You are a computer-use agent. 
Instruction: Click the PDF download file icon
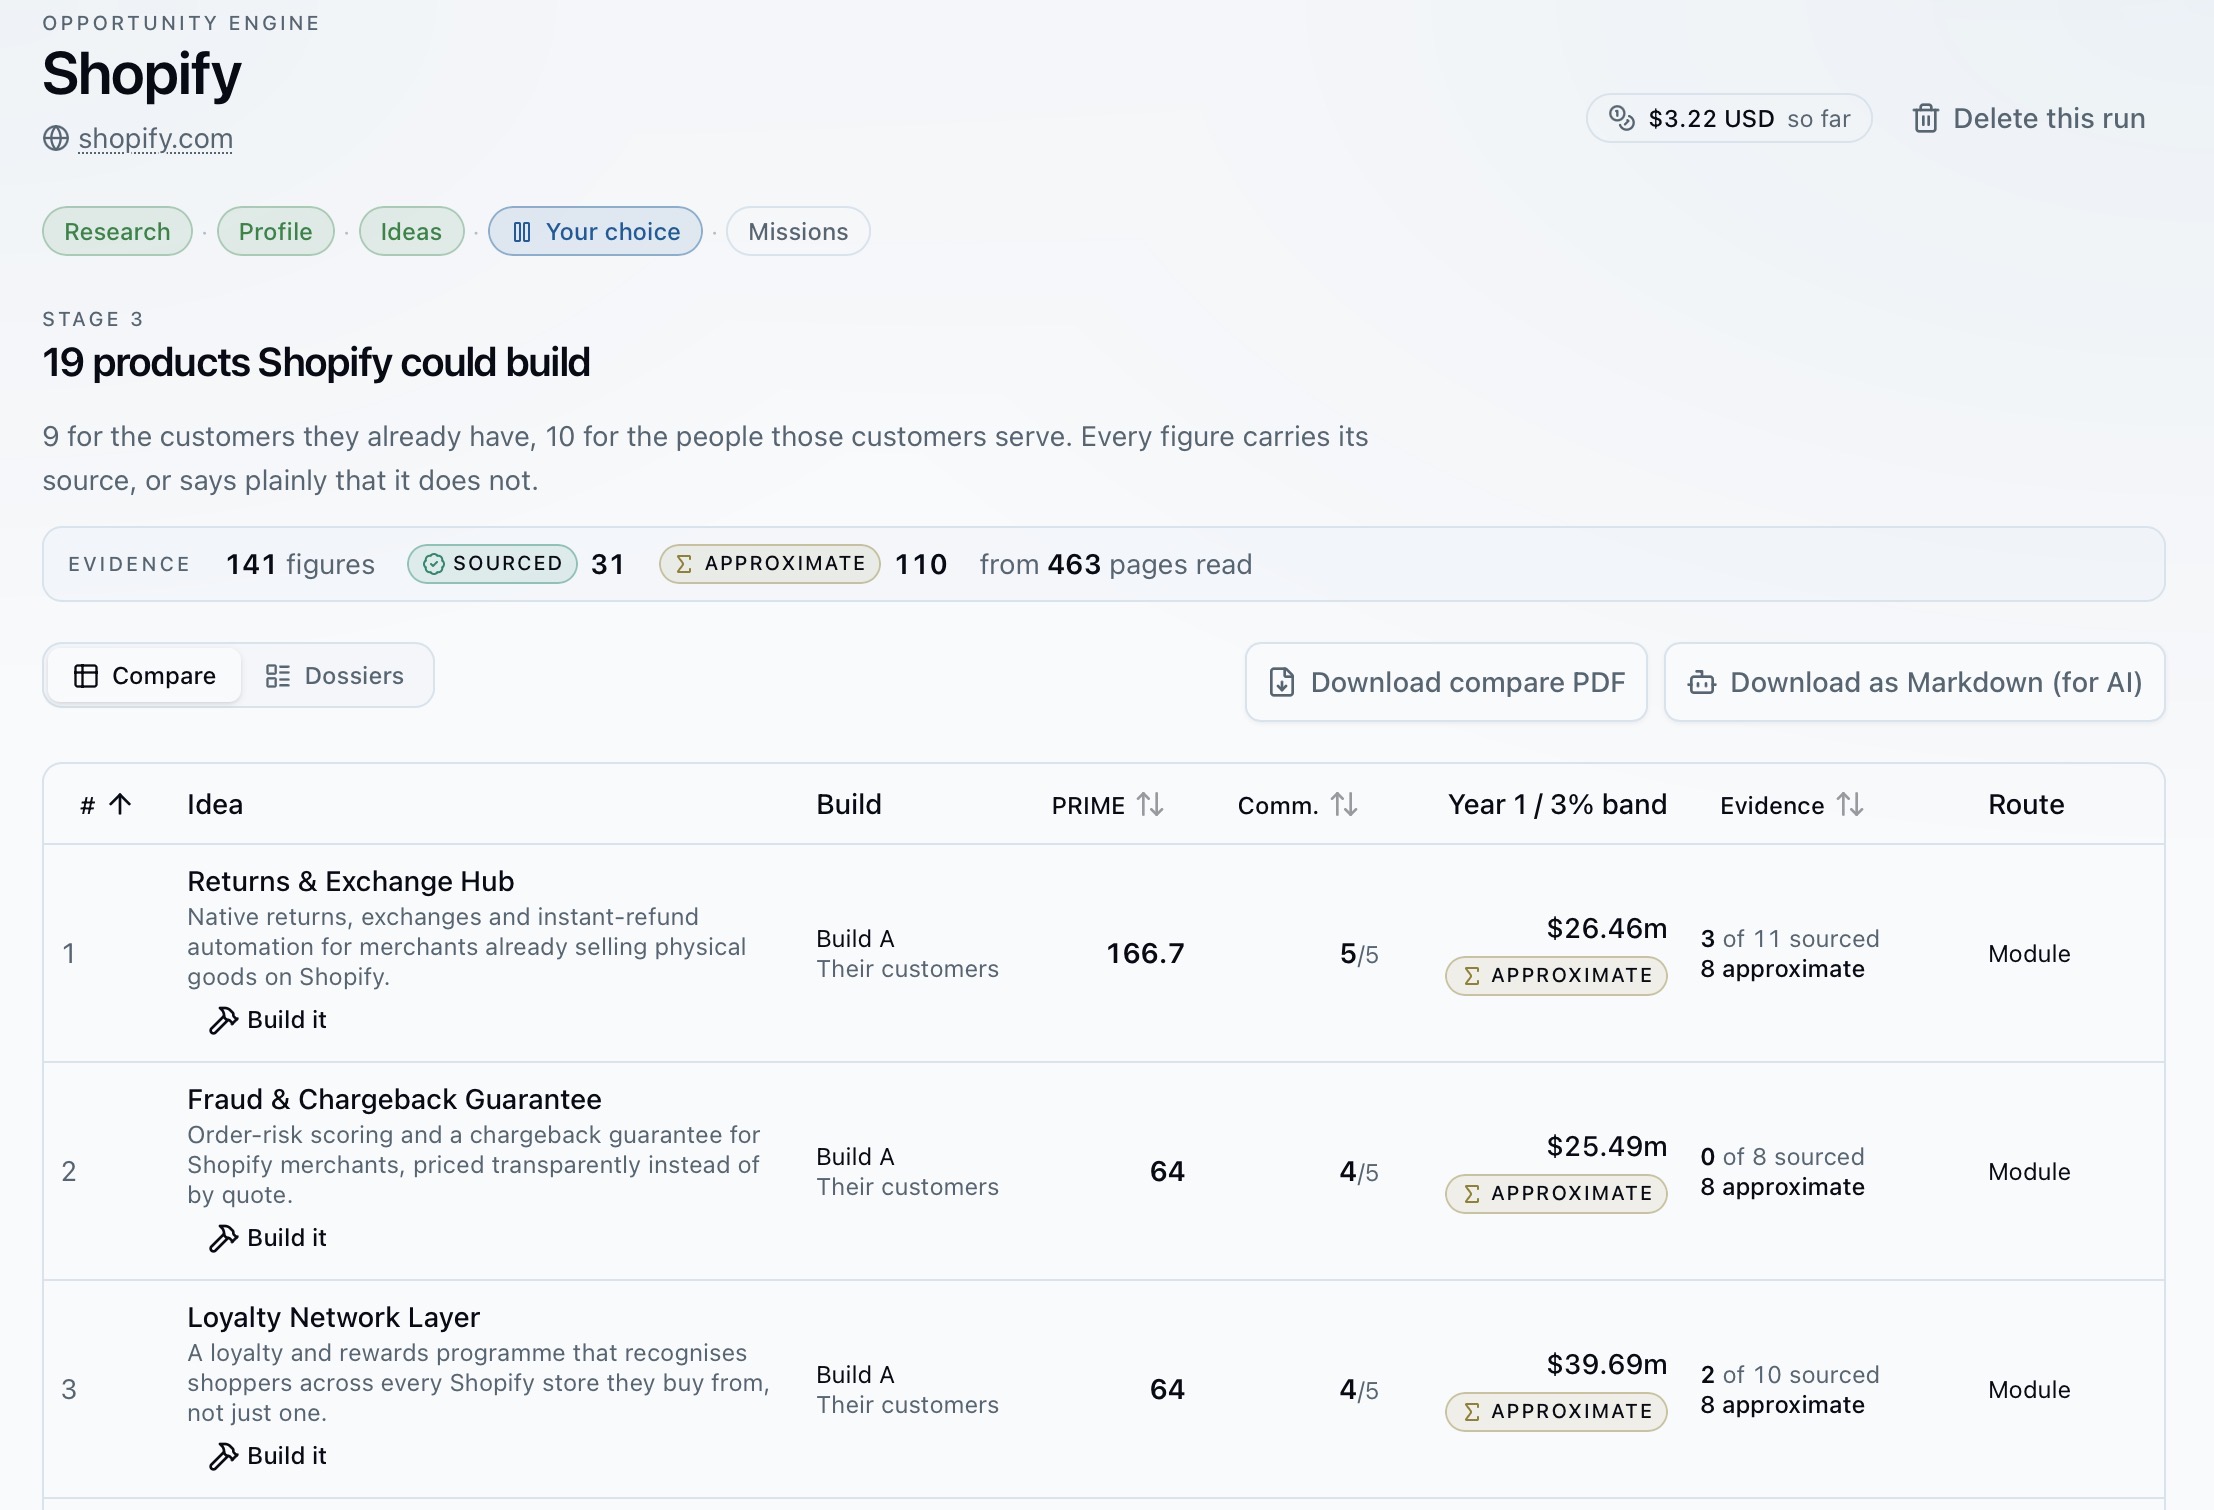1282,682
